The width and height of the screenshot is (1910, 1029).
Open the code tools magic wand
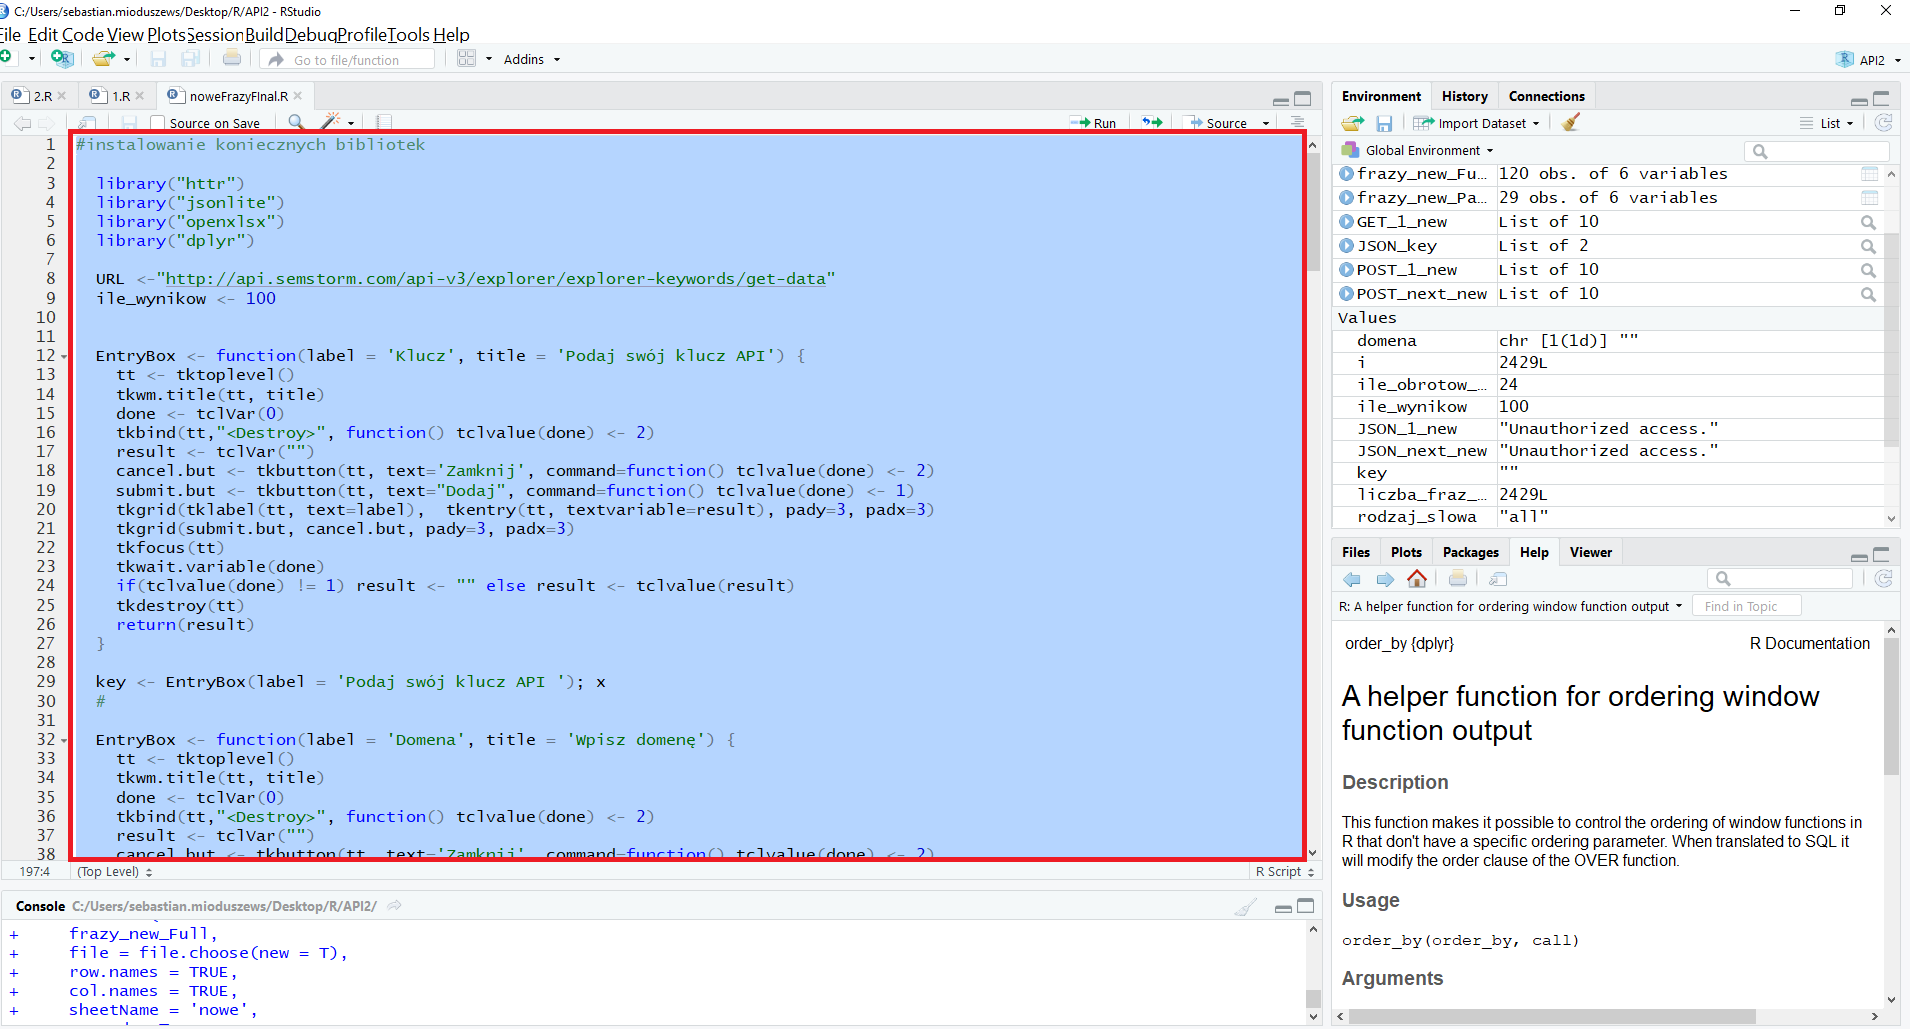pyautogui.click(x=331, y=122)
